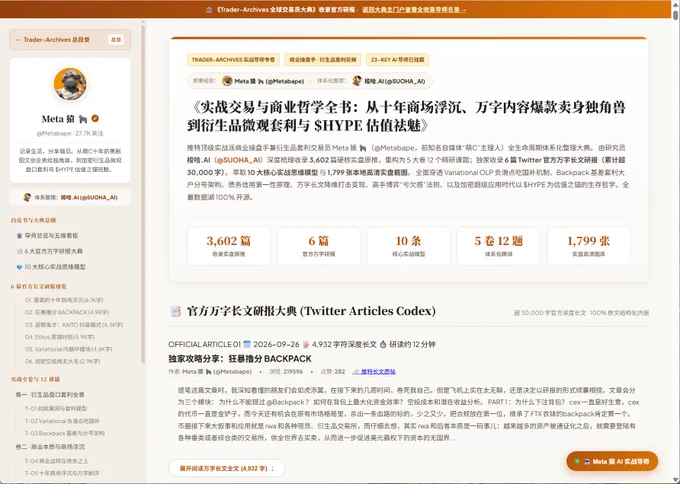Open sidebar topic T-01 机制漏洞与套利模型

(x=56, y=409)
